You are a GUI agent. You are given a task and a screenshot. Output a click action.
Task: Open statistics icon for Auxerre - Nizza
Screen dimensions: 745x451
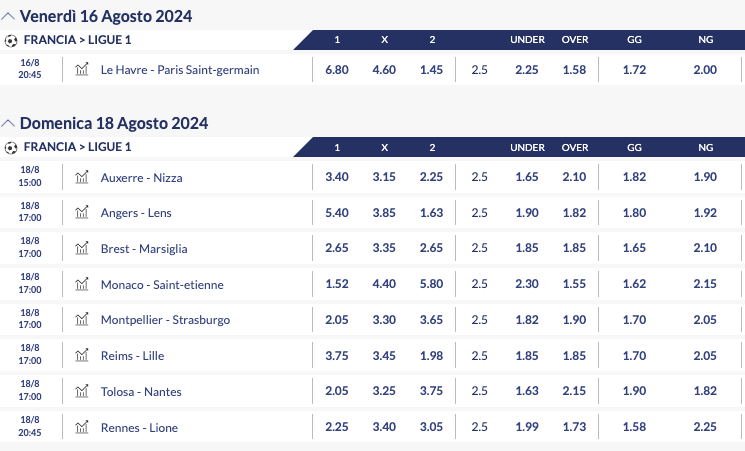[82, 177]
